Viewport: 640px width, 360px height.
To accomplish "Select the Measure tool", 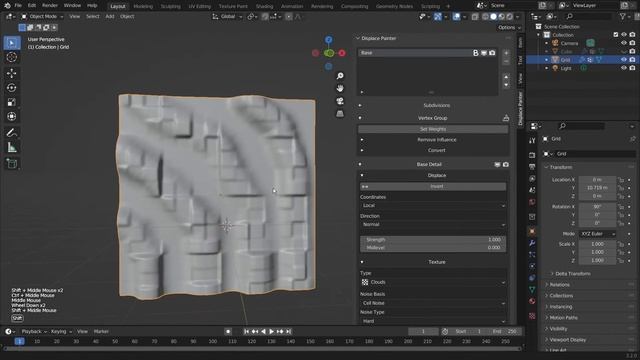I will click(x=11, y=147).
